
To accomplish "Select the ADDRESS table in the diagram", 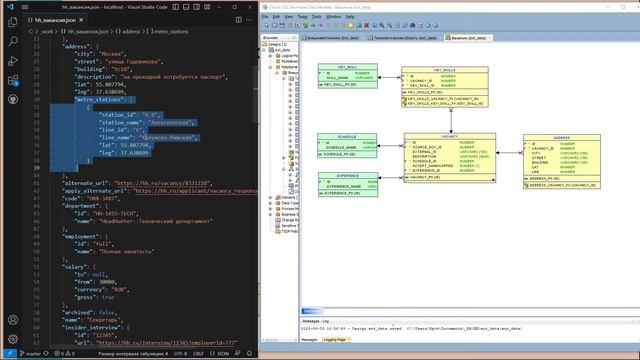I will pyautogui.click(x=562, y=161).
